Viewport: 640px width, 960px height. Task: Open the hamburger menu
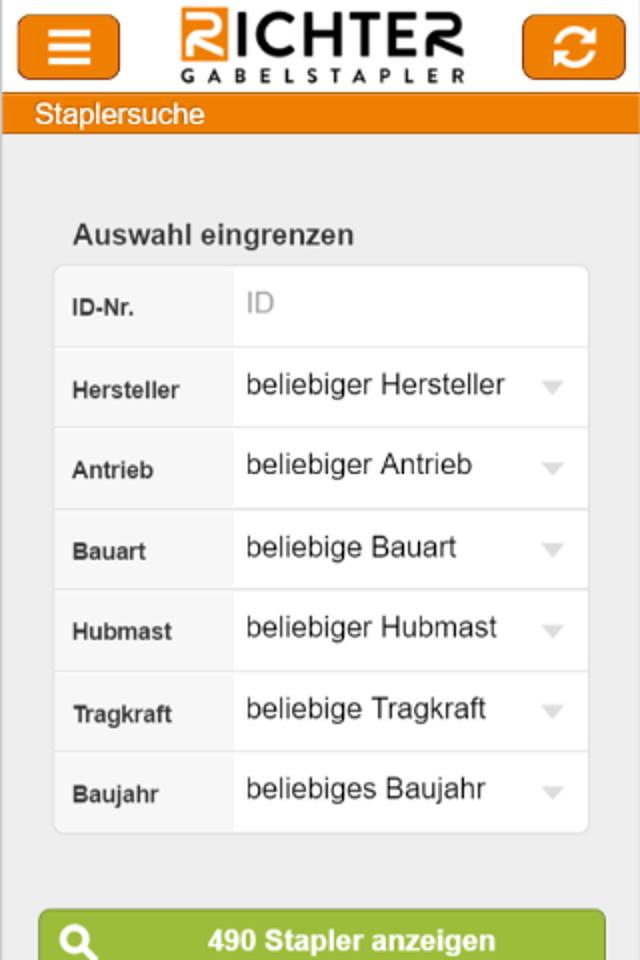[x=68, y=46]
